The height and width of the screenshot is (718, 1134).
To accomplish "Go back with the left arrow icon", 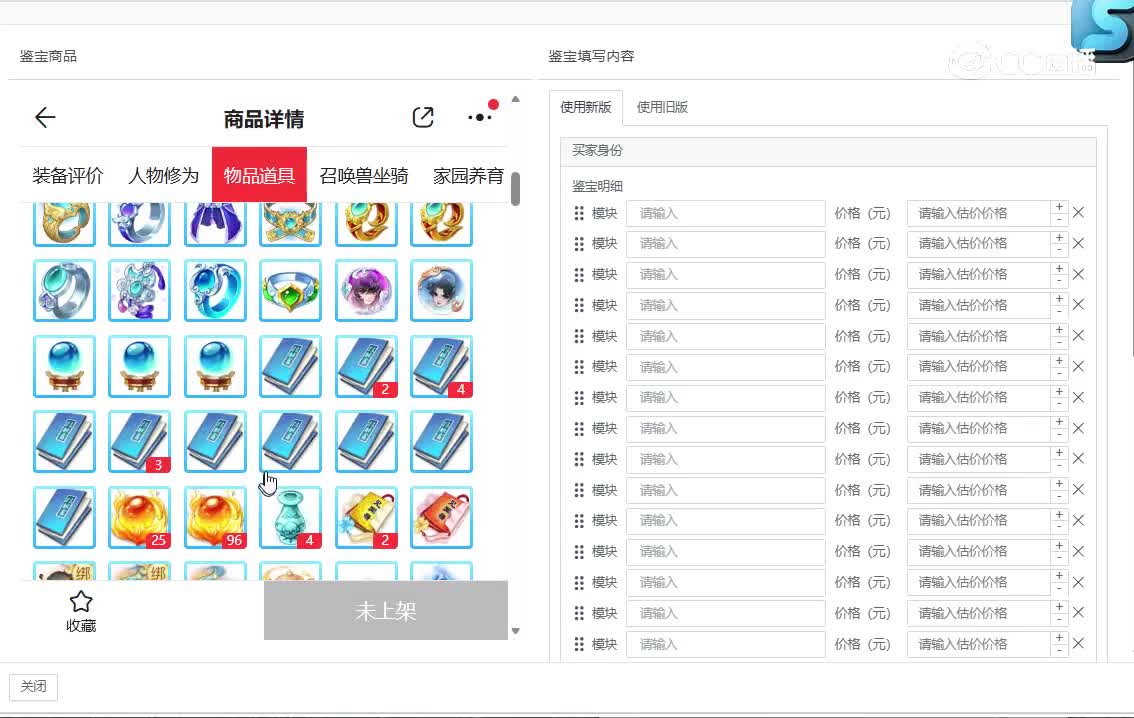I will pyautogui.click(x=45, y=117).
